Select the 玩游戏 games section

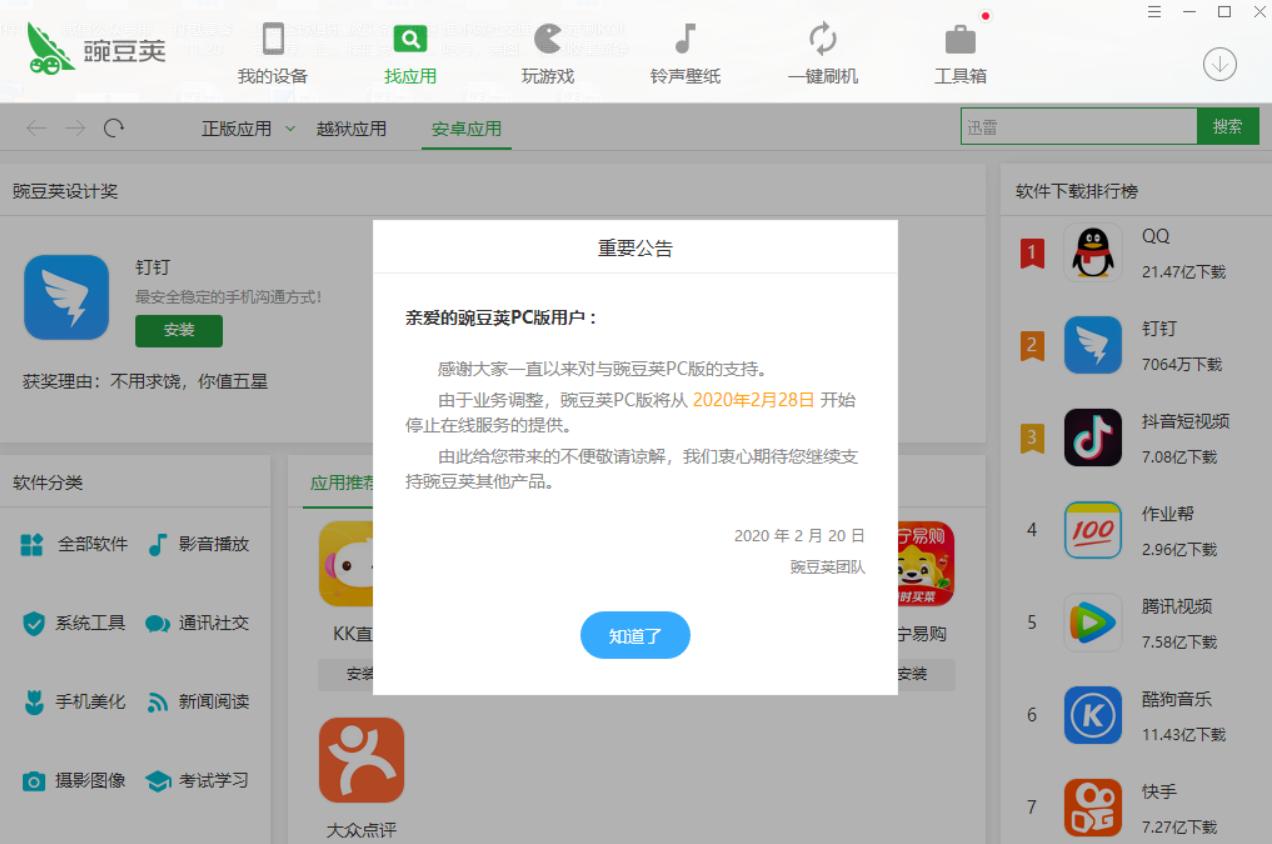(x=548, y=50)
